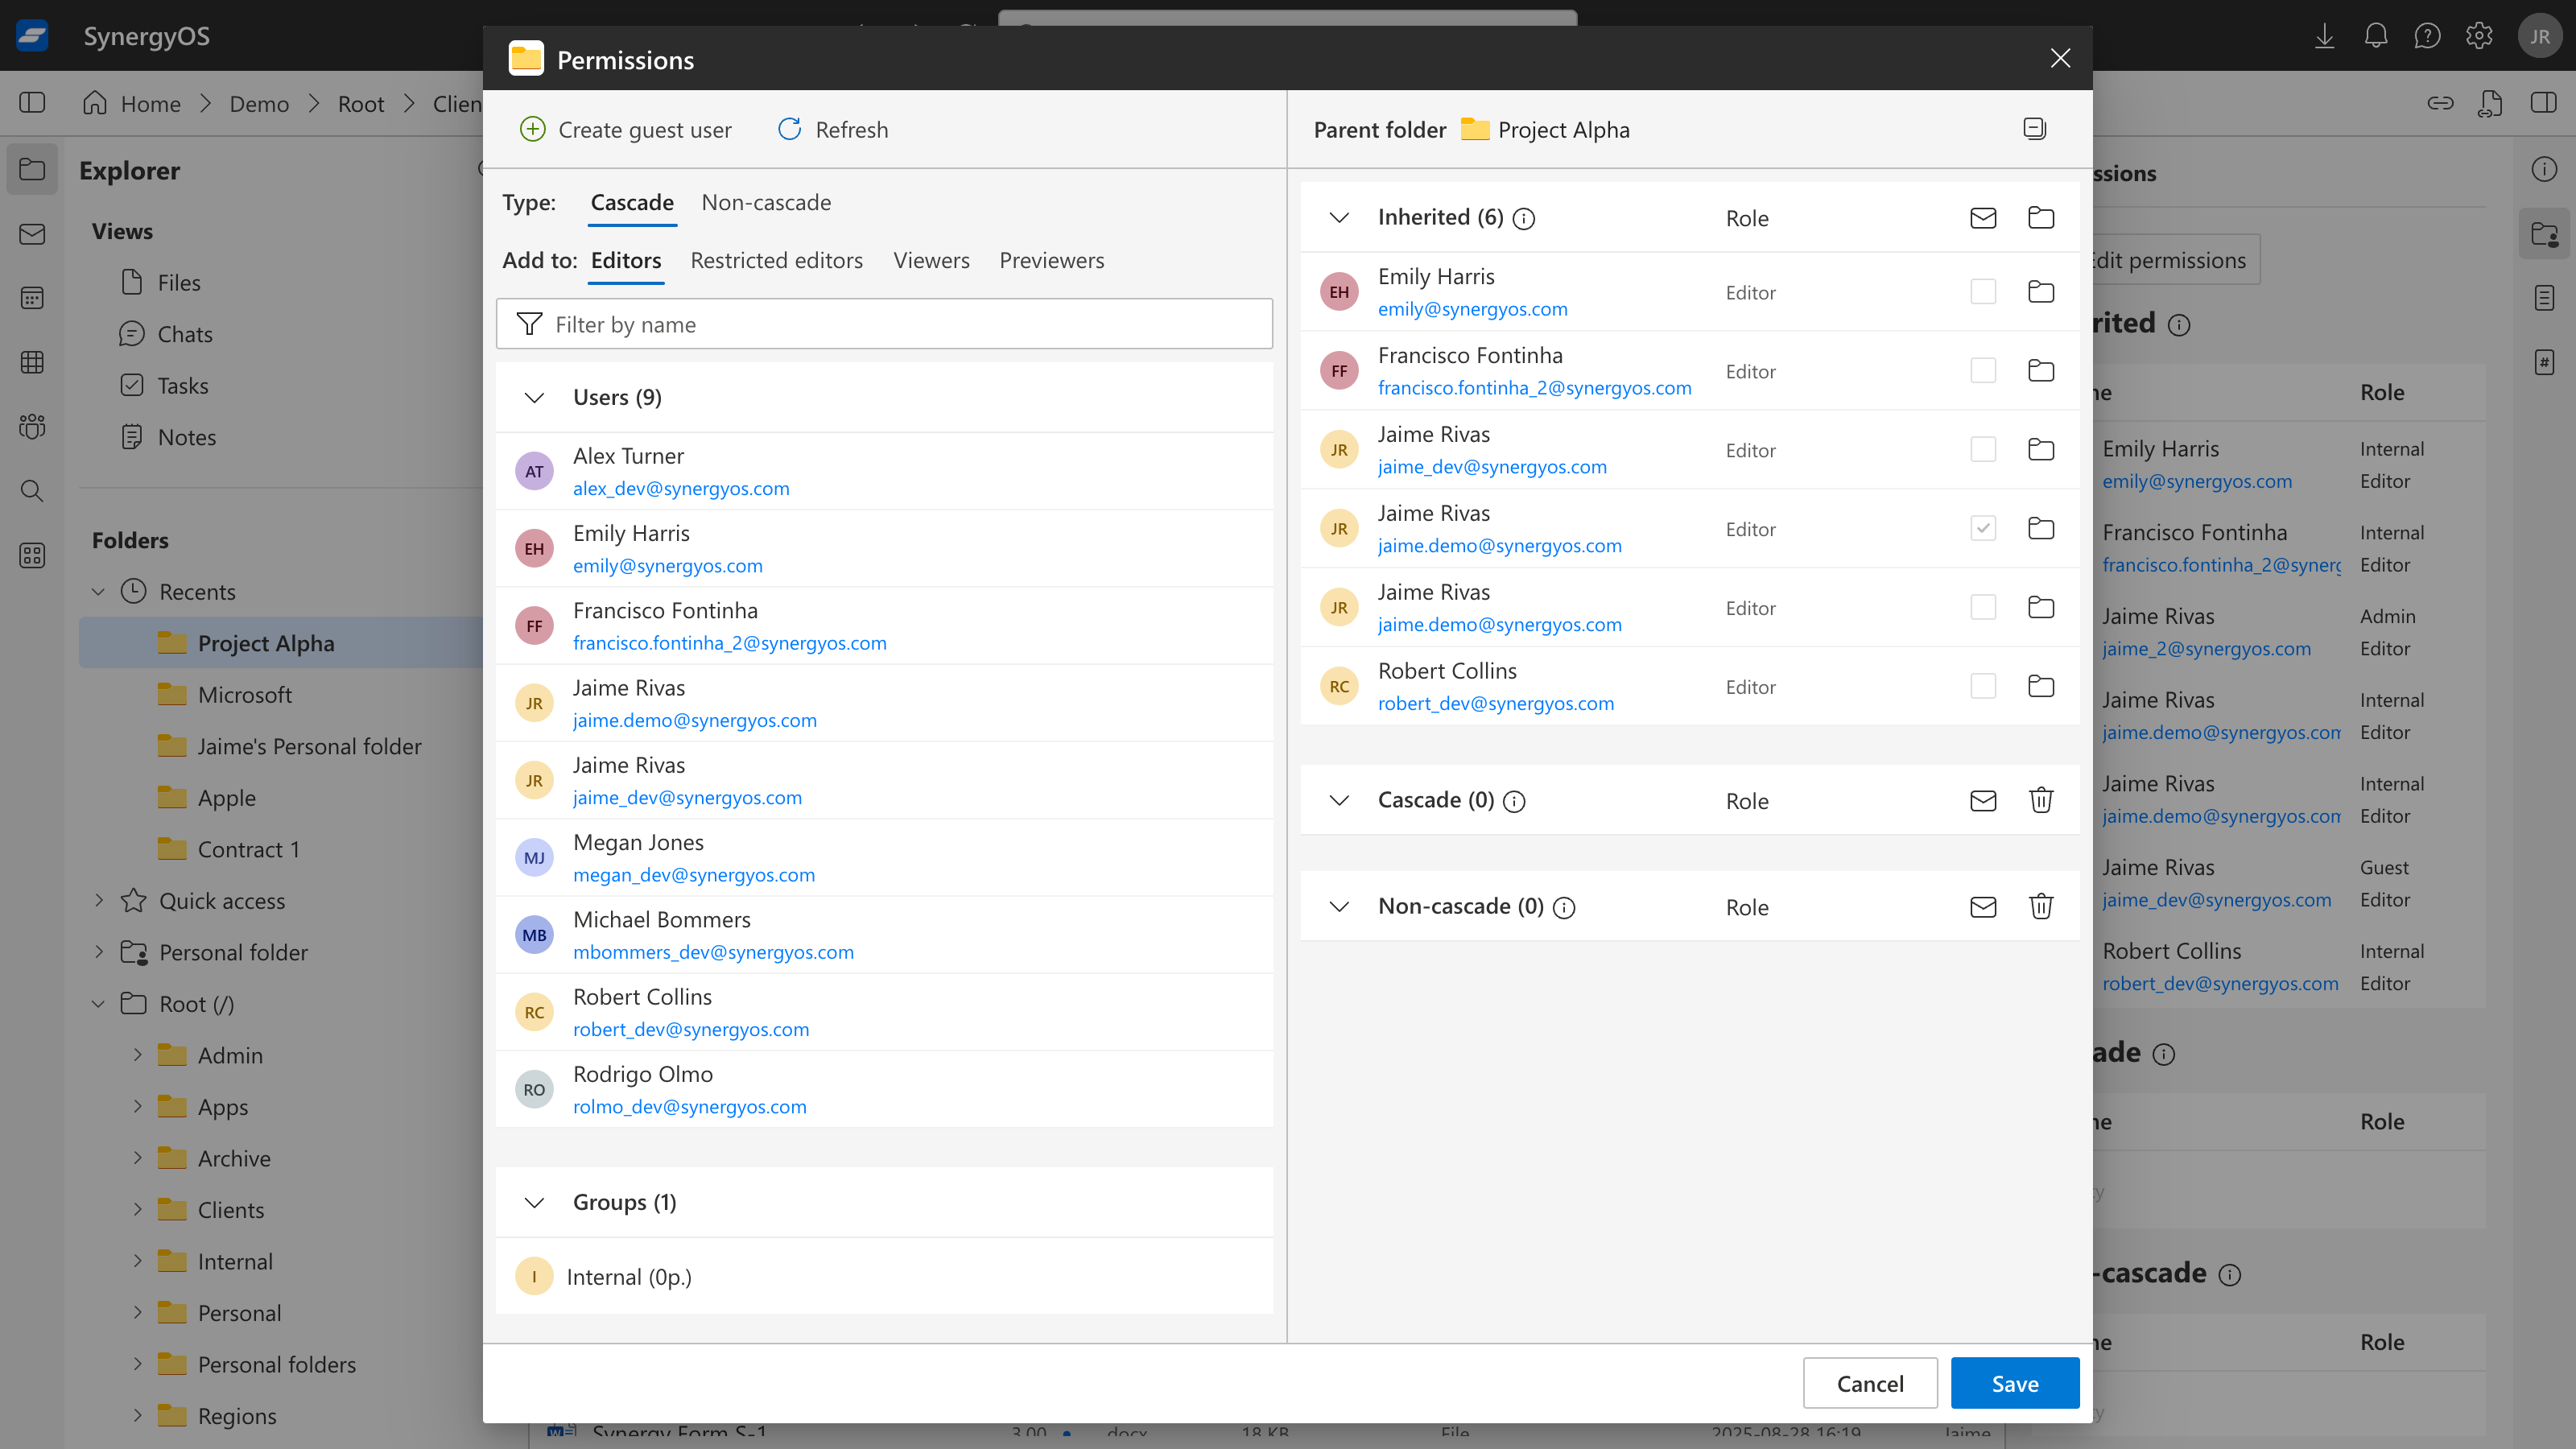Click the mail icon in the Non-cascade header

click(x=1983, y=906)
